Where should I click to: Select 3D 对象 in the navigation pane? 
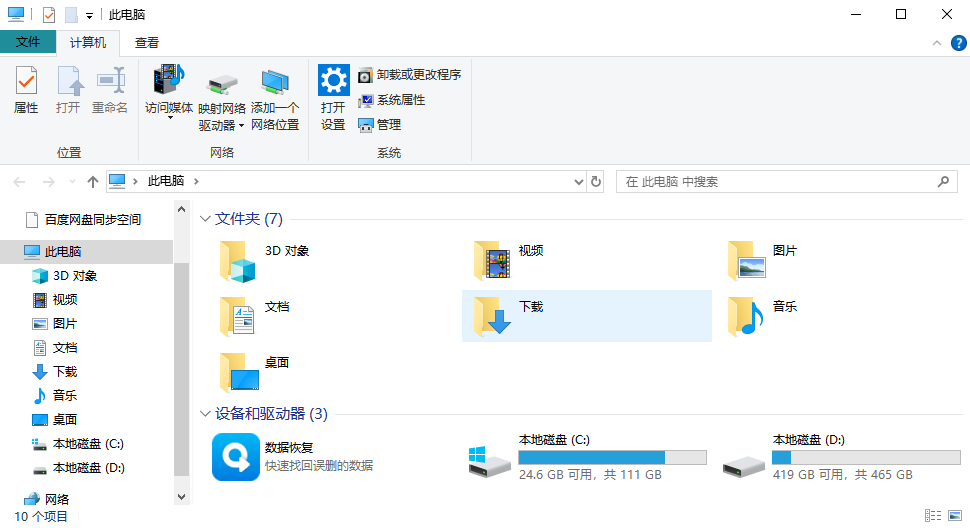click(x=75, y=276)
